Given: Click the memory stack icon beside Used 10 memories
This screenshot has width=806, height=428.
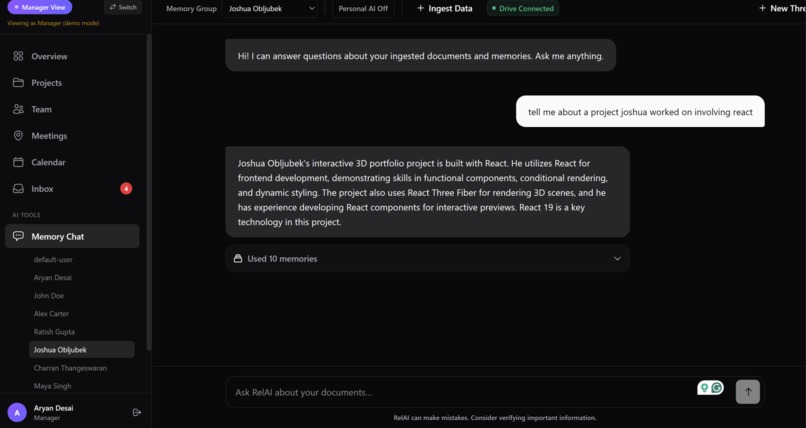Looking at the screenshot, I should [x=238, y=258].
